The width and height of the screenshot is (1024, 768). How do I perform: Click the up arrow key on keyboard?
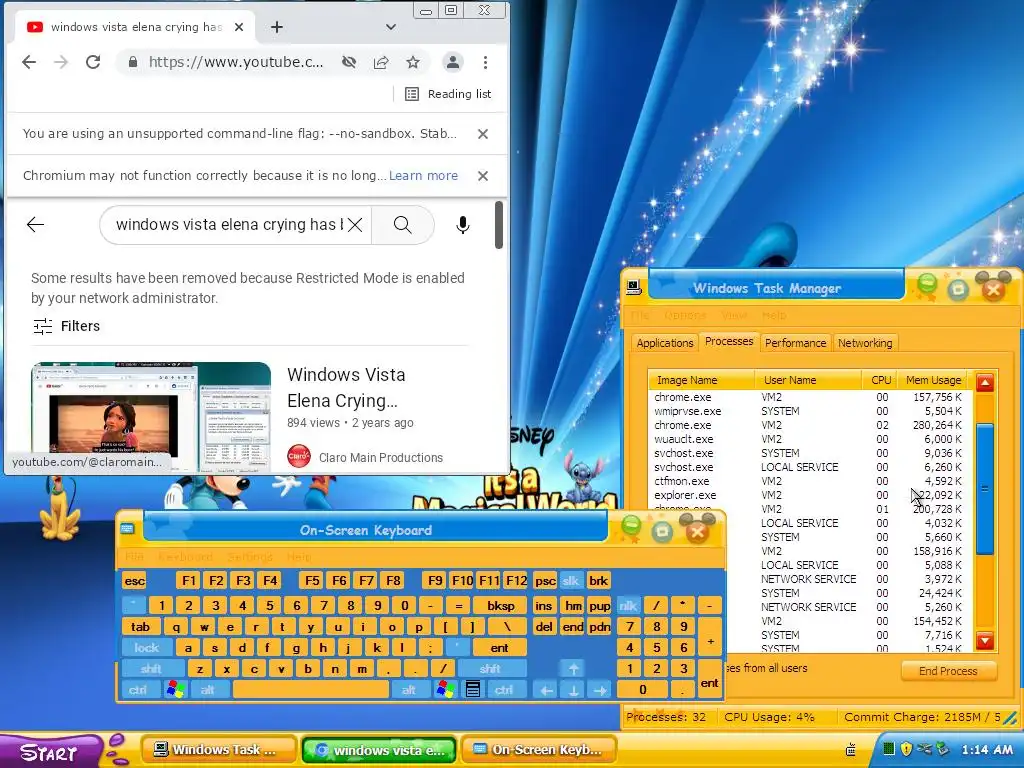(573, 669)
